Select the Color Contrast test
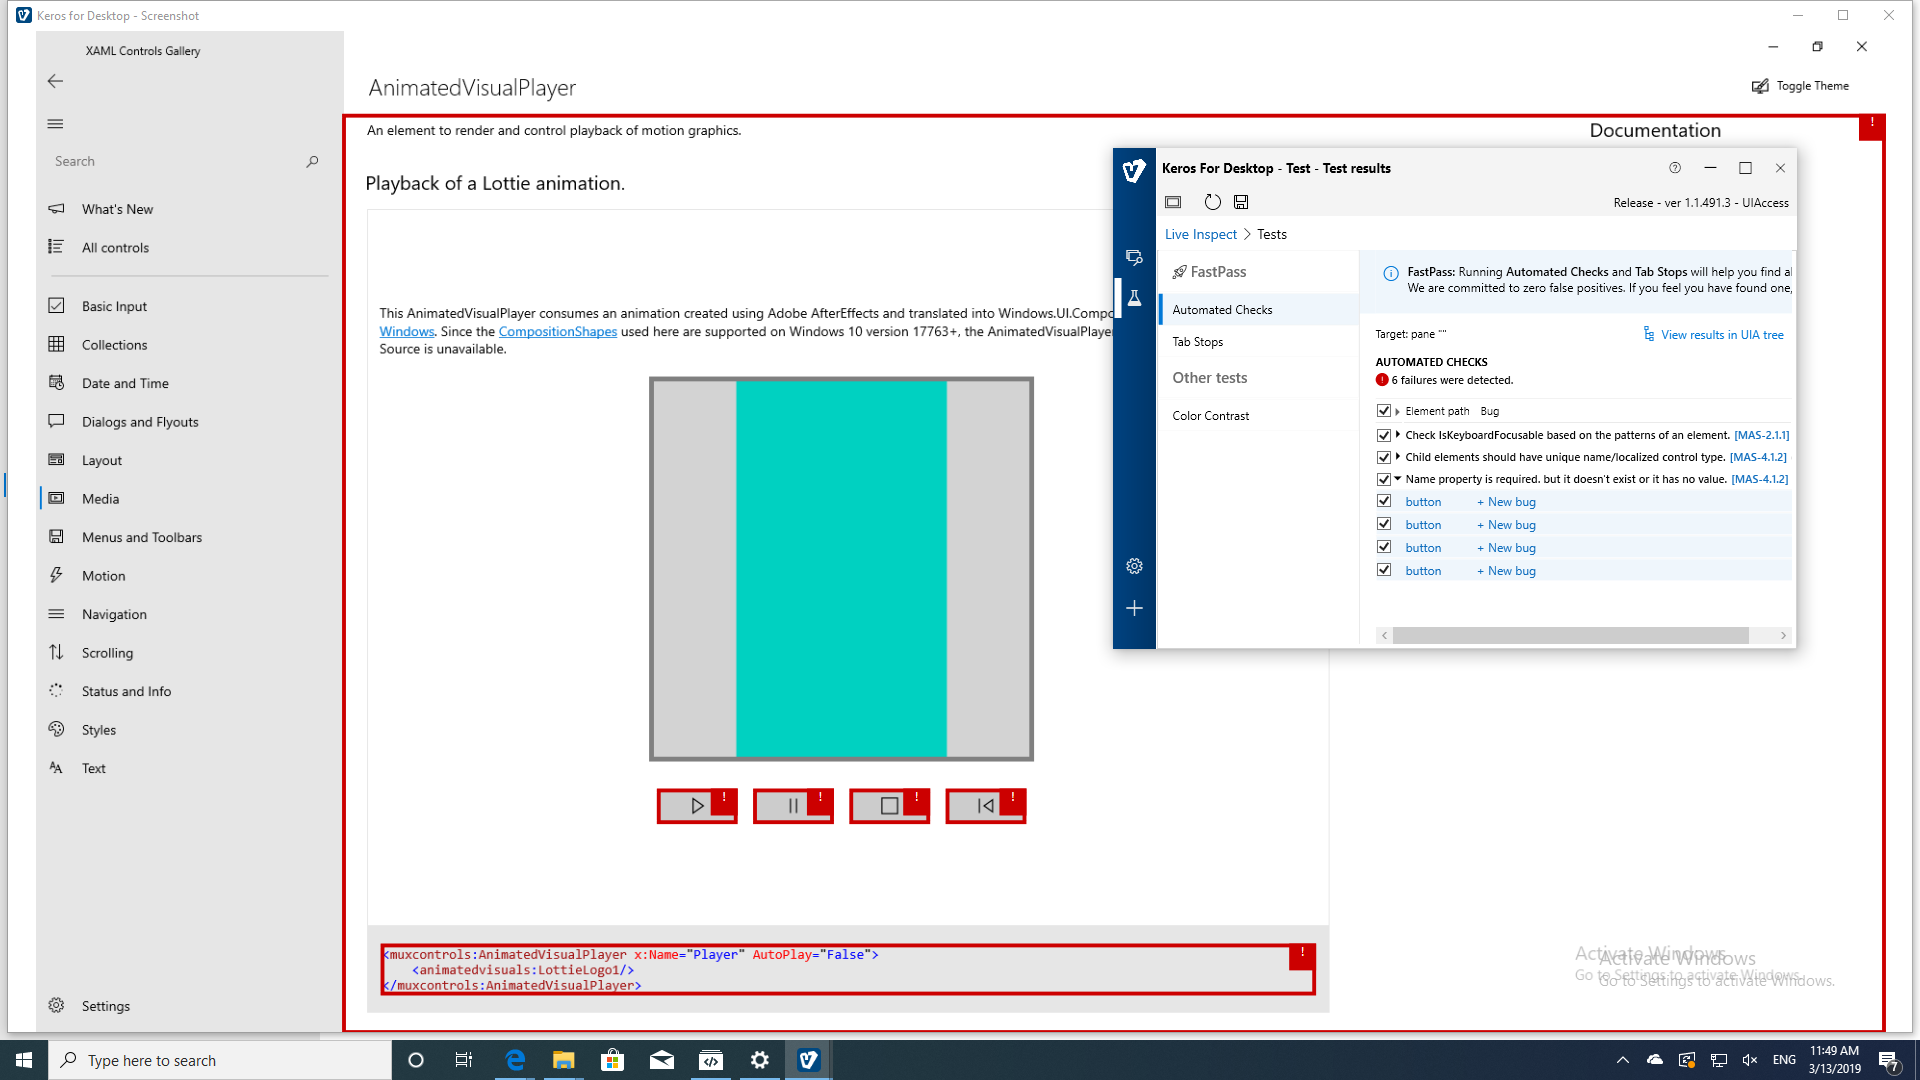 pos(1210,415)
